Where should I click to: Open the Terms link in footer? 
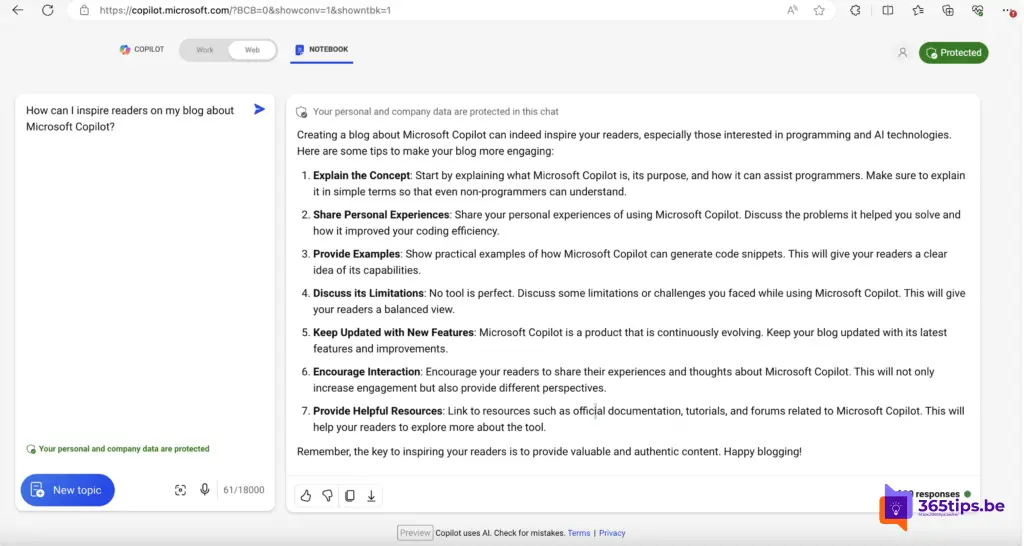point(579,533)
